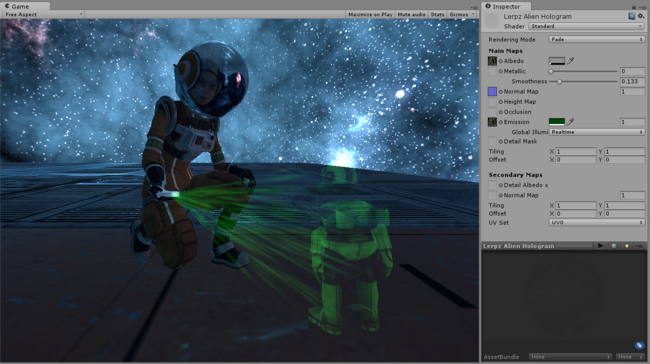The image size is (650, 364).
Task: Toggle Maximize on Play
Action: [x=370, y=15]
